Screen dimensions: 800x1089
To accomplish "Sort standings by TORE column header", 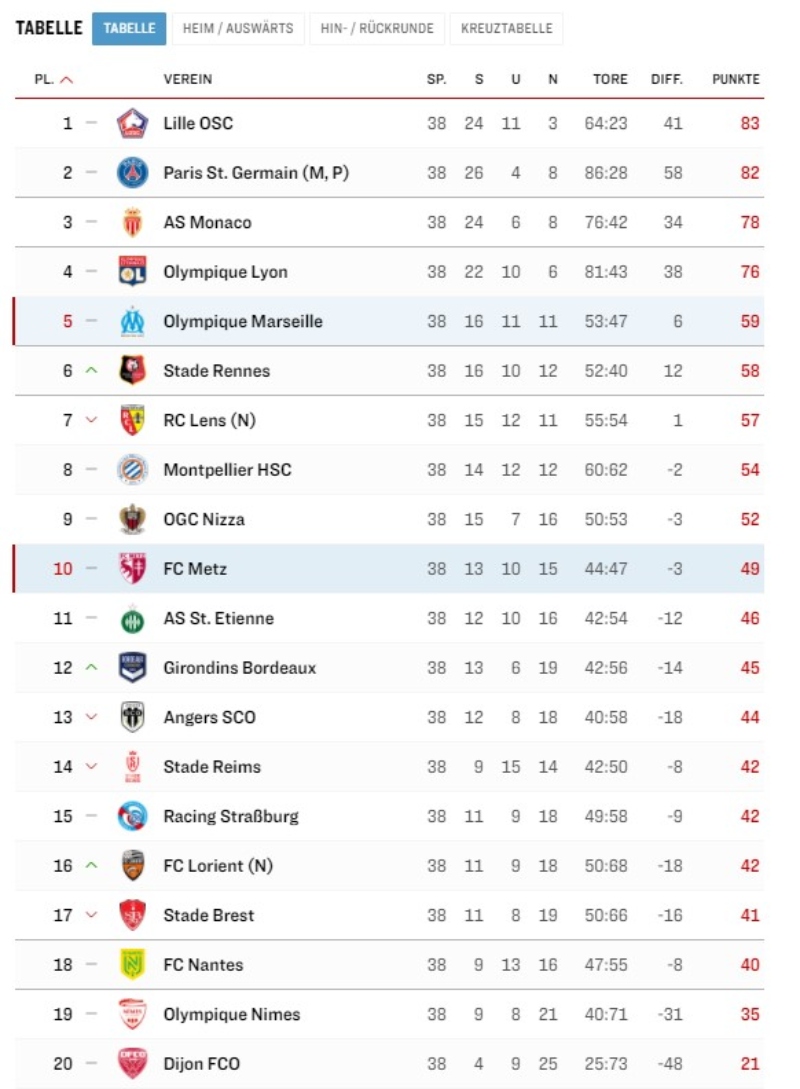I will coord(610,79).
